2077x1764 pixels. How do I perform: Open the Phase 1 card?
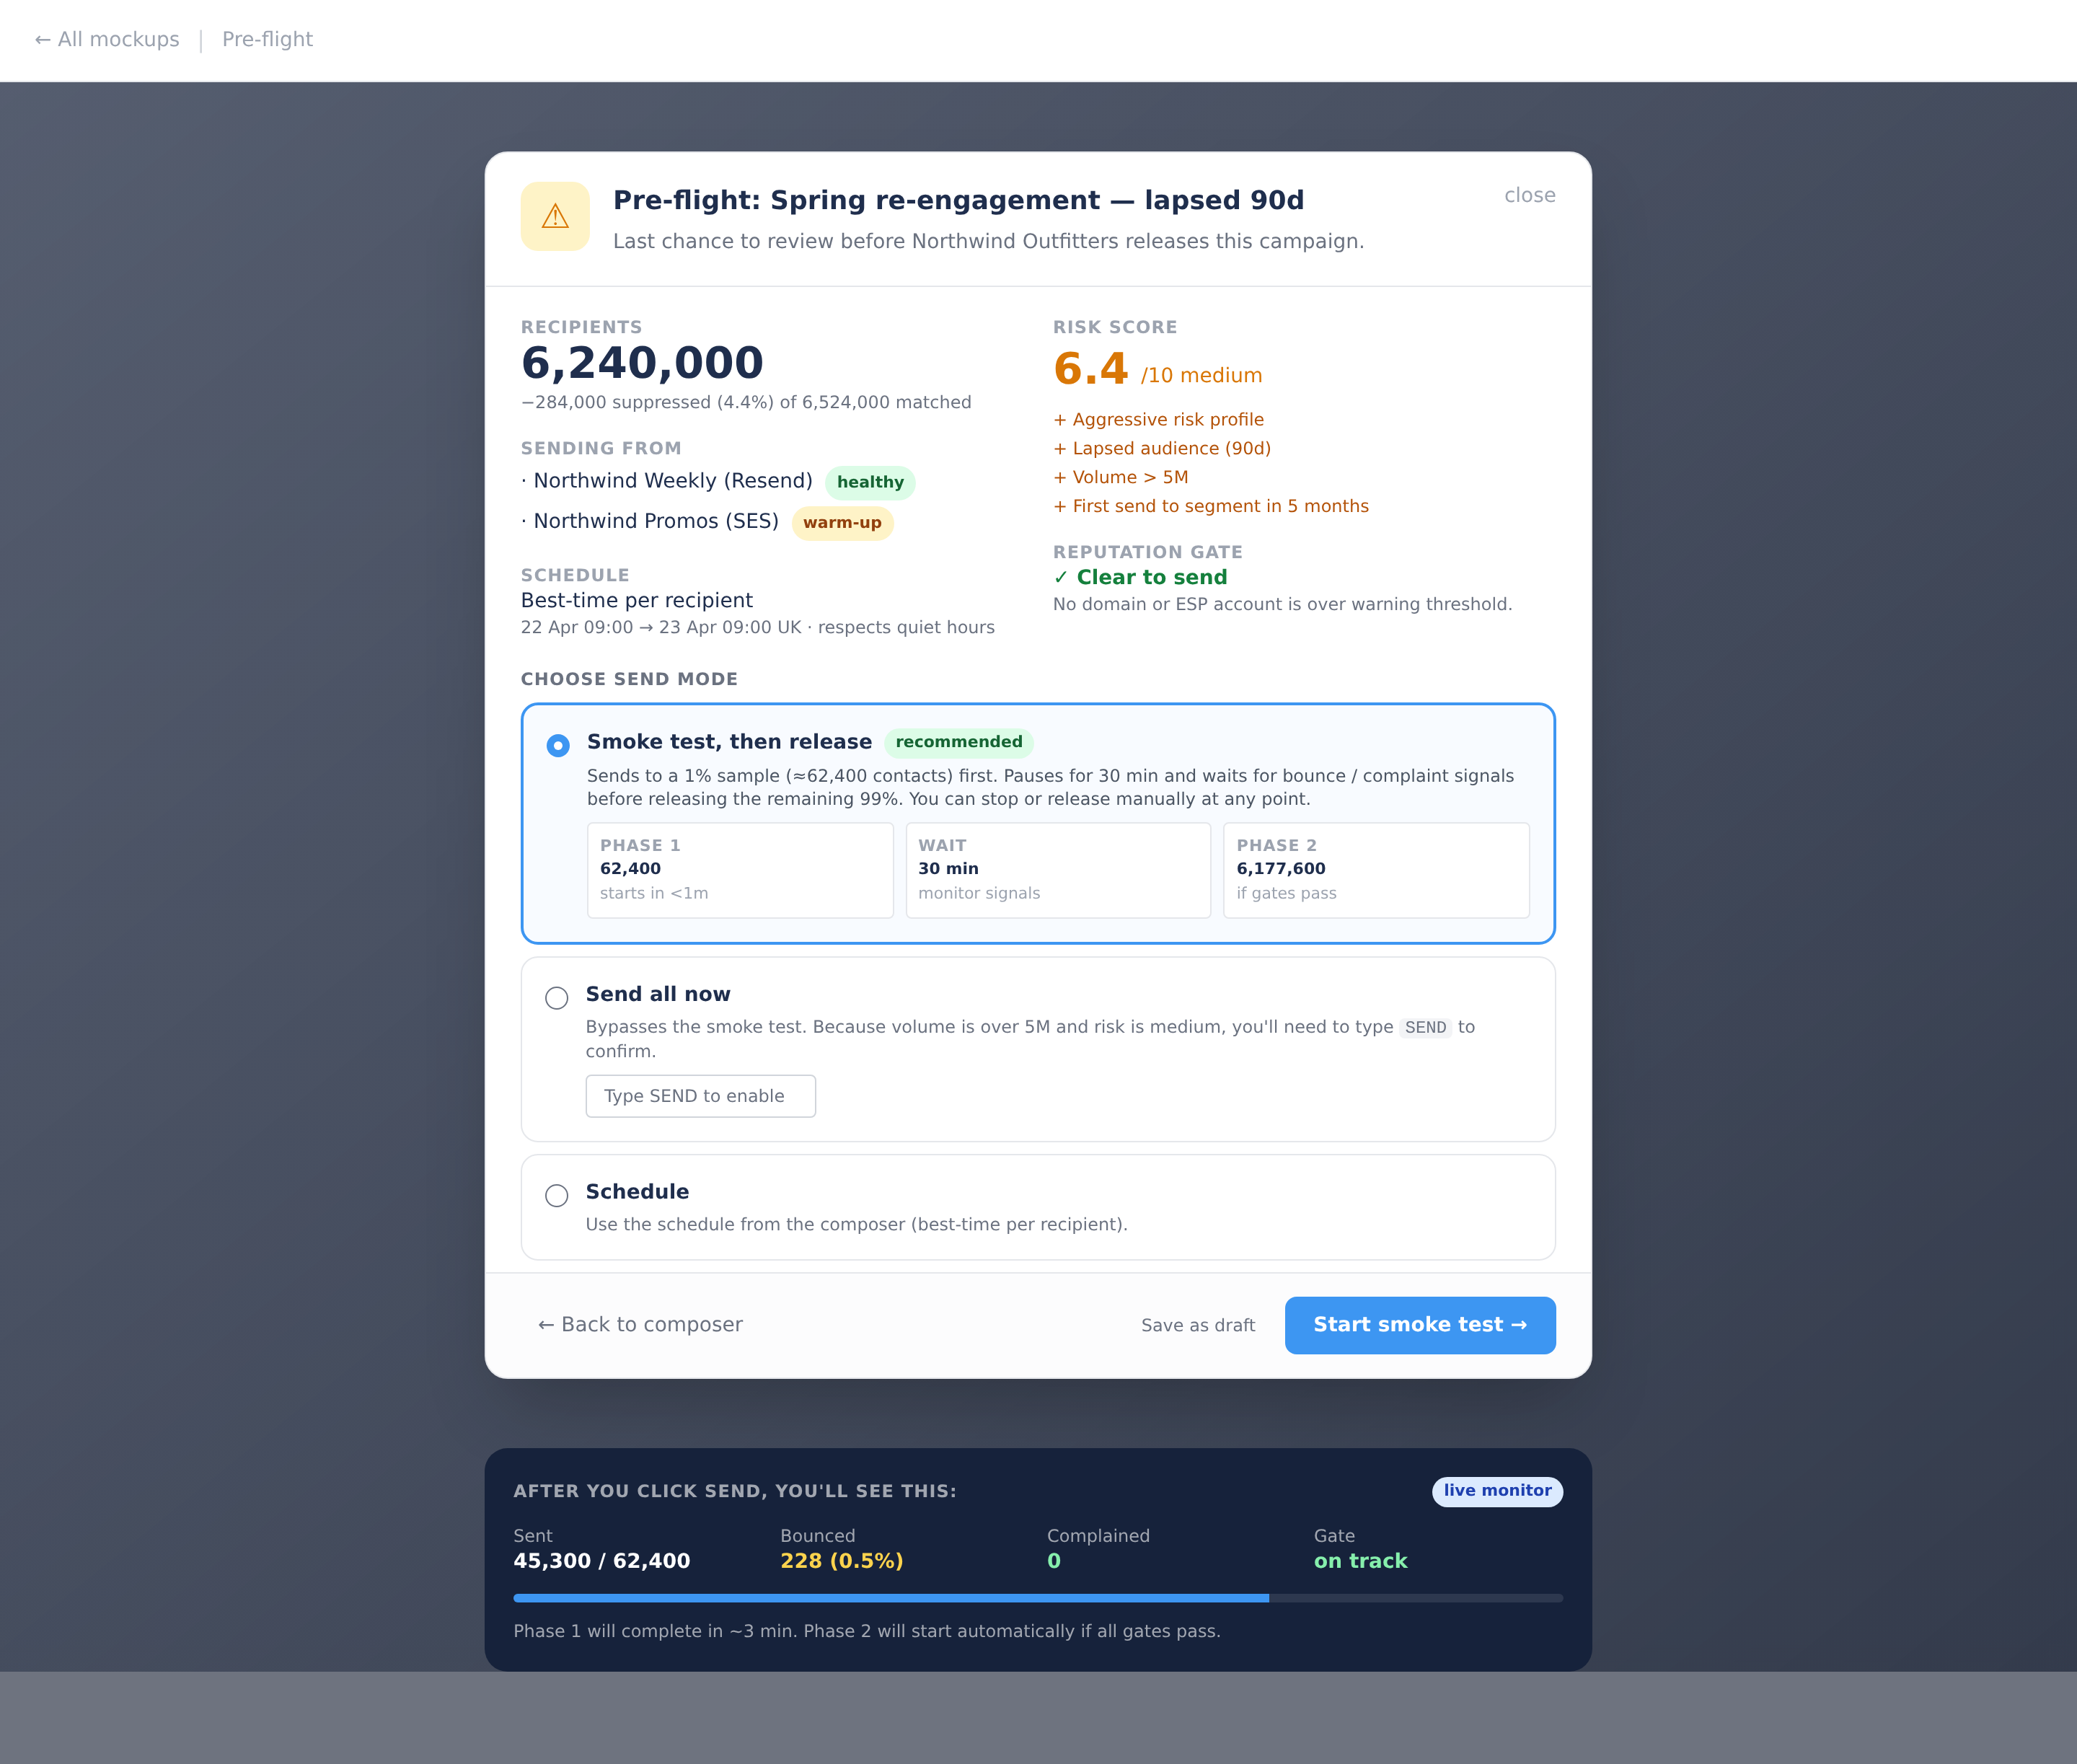tap(740, 870)
